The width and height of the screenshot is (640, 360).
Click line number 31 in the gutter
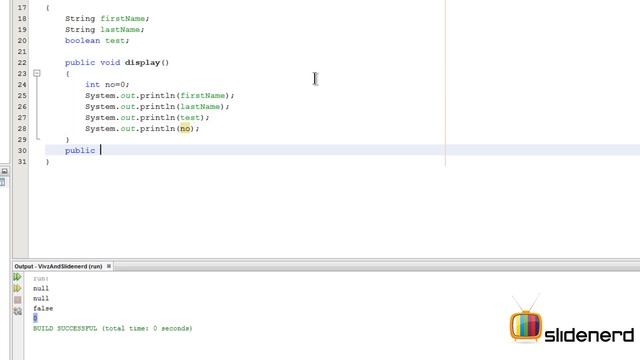point(22,162)
